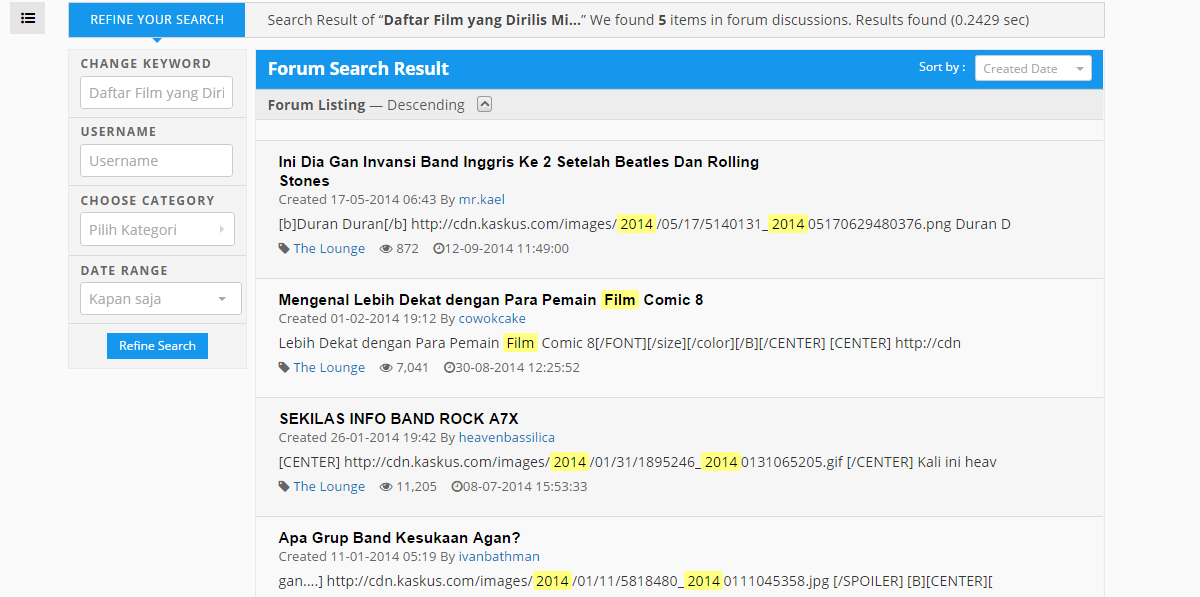
Task: Visit the profile of user heavenbassilica
Action: [507, 437]
